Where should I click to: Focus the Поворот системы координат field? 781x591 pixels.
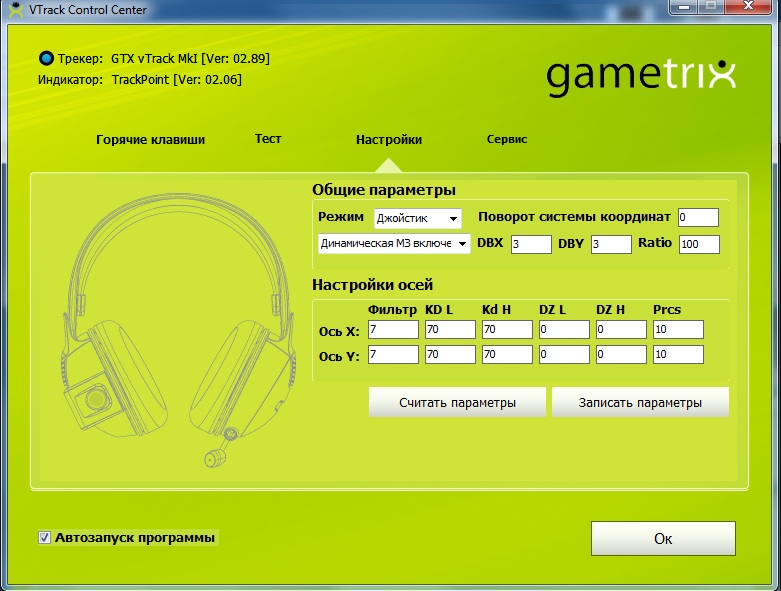(x=698, y=218)
